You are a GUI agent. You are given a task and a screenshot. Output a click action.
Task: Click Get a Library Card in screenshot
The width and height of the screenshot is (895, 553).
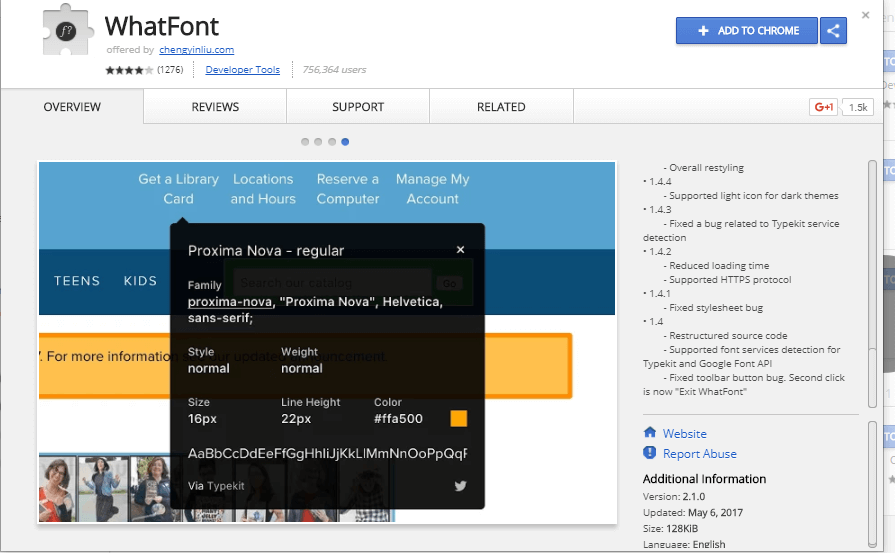[x=178, y=189]
